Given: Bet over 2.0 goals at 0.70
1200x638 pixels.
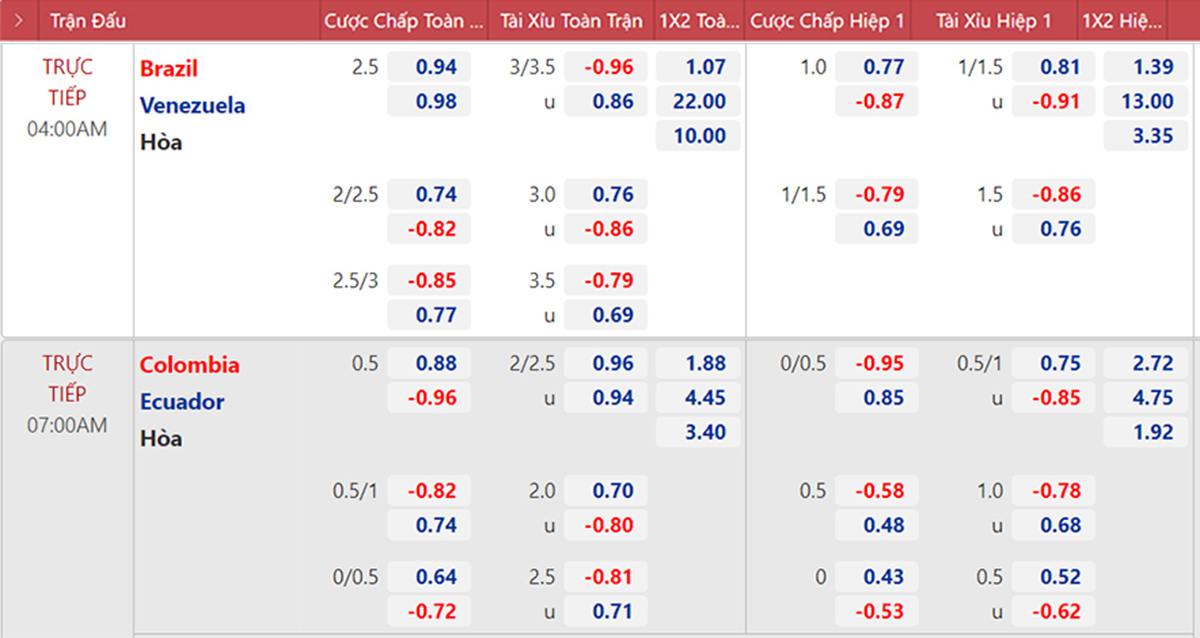Looking at the screenshot, I should (606, 490).
